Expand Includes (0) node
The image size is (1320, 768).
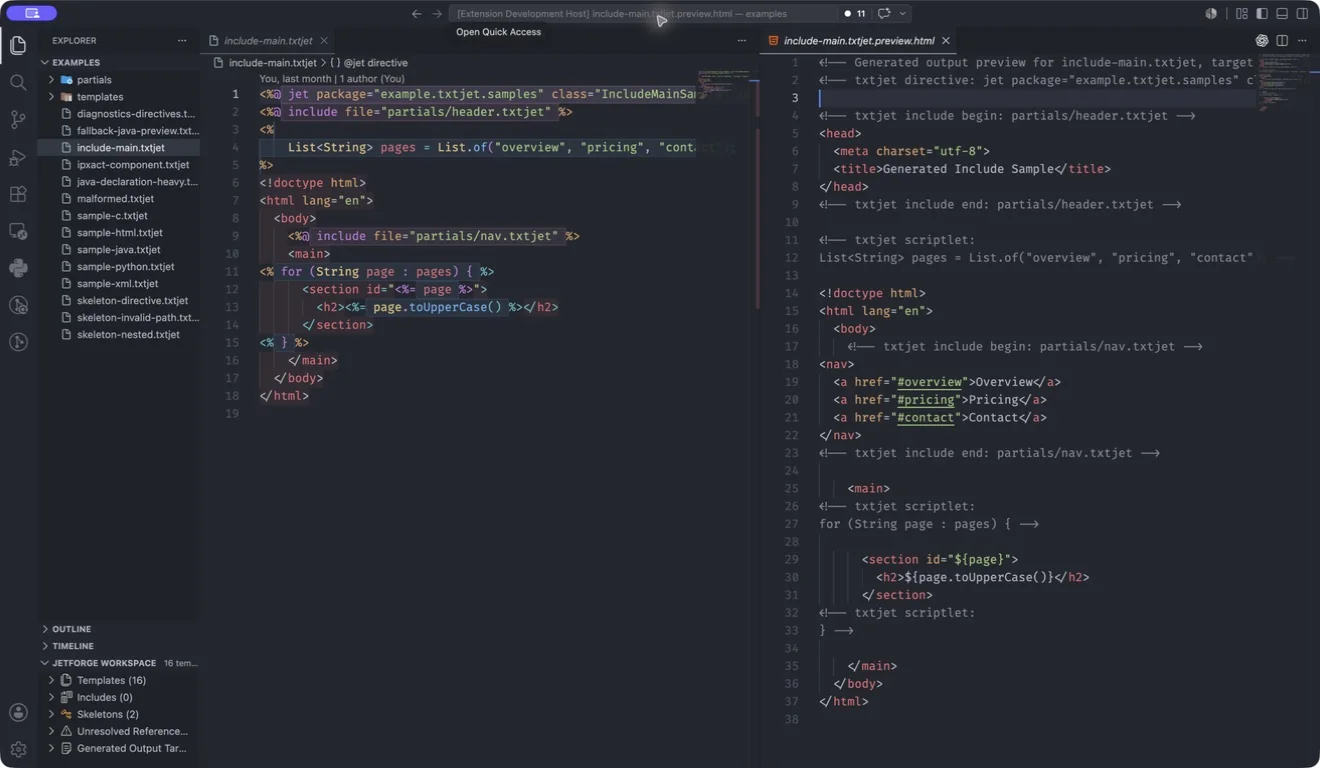[x=52, y=697]
